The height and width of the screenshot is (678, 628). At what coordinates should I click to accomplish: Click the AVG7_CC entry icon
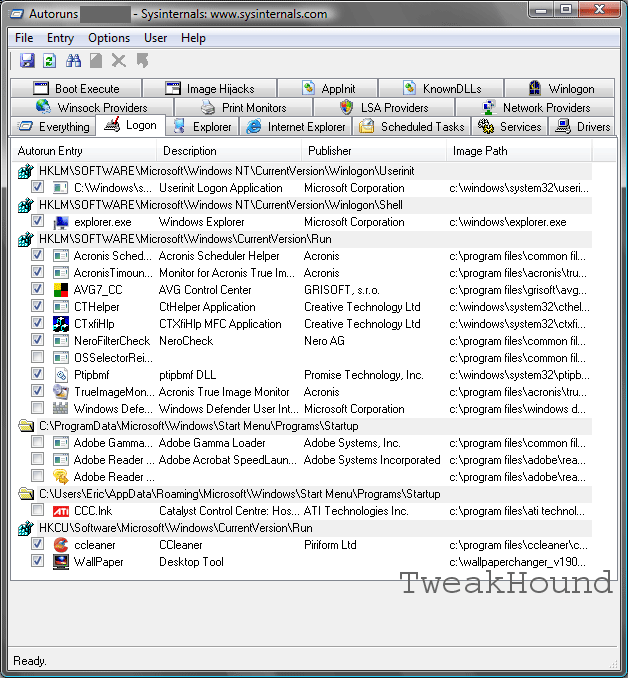61,290
